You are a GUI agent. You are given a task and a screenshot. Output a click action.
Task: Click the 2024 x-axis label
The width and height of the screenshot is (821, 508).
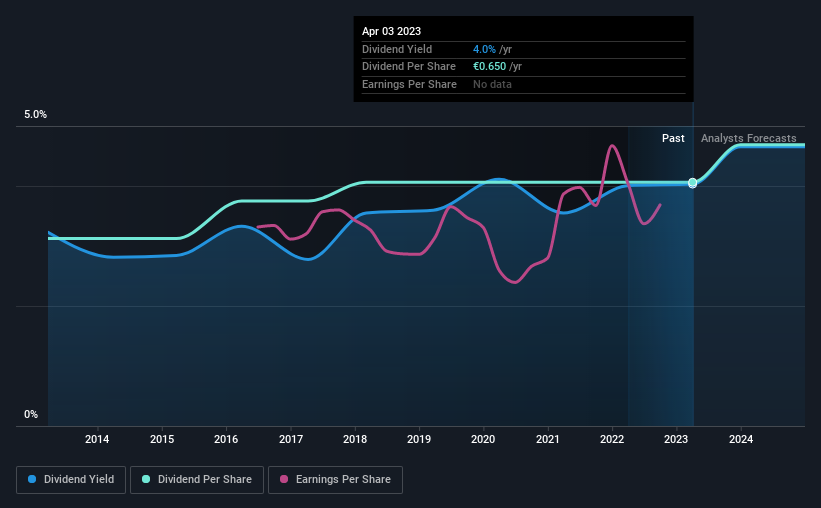pyautogui.click(x=741, y=439)
